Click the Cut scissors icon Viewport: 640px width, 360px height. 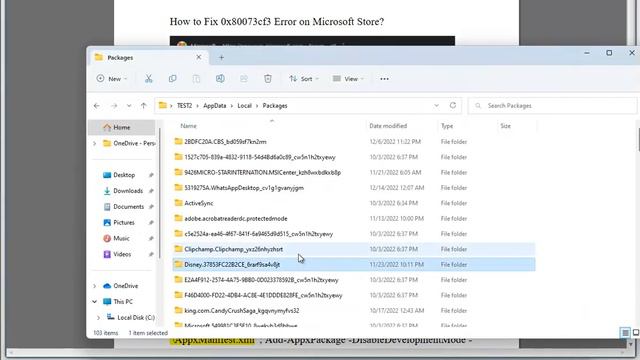click(x=149, y=79)
